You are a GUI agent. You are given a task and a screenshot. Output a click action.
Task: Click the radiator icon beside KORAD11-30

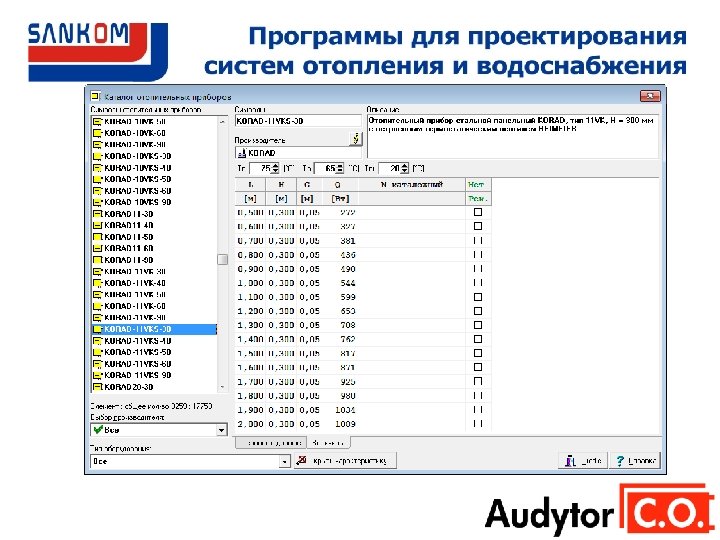click(x=97, y=214)
